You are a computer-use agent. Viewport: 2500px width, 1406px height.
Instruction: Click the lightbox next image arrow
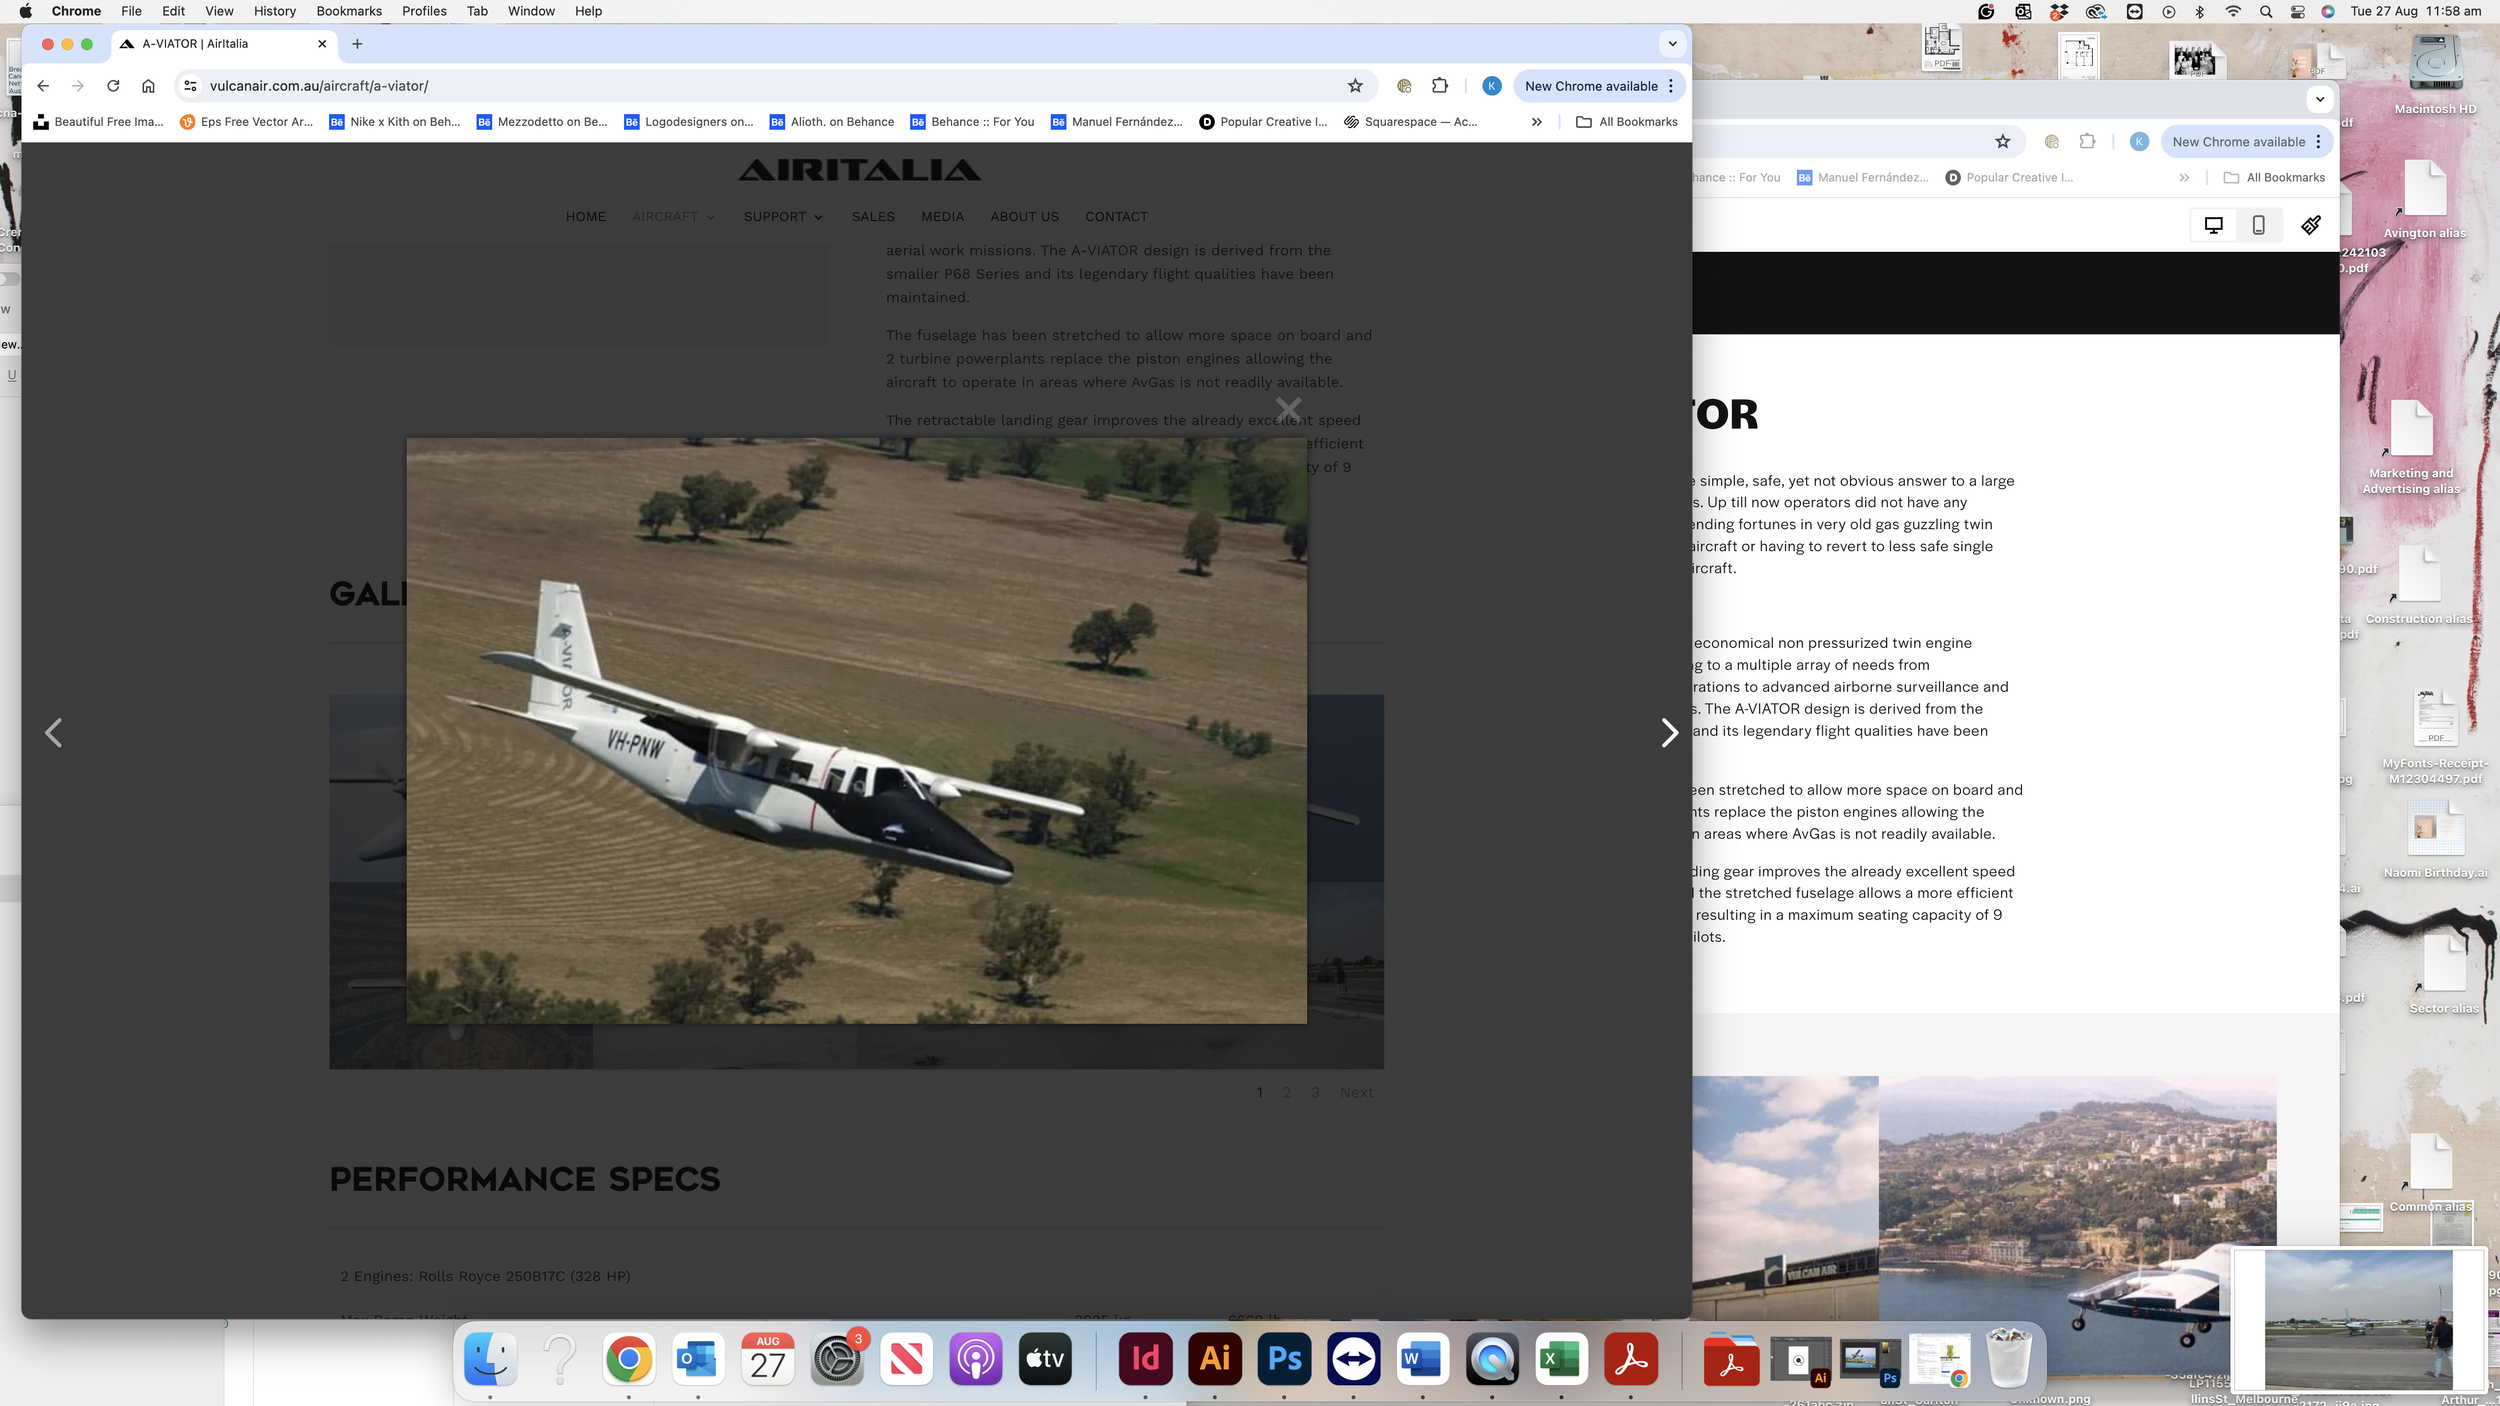coord(1668,733)
